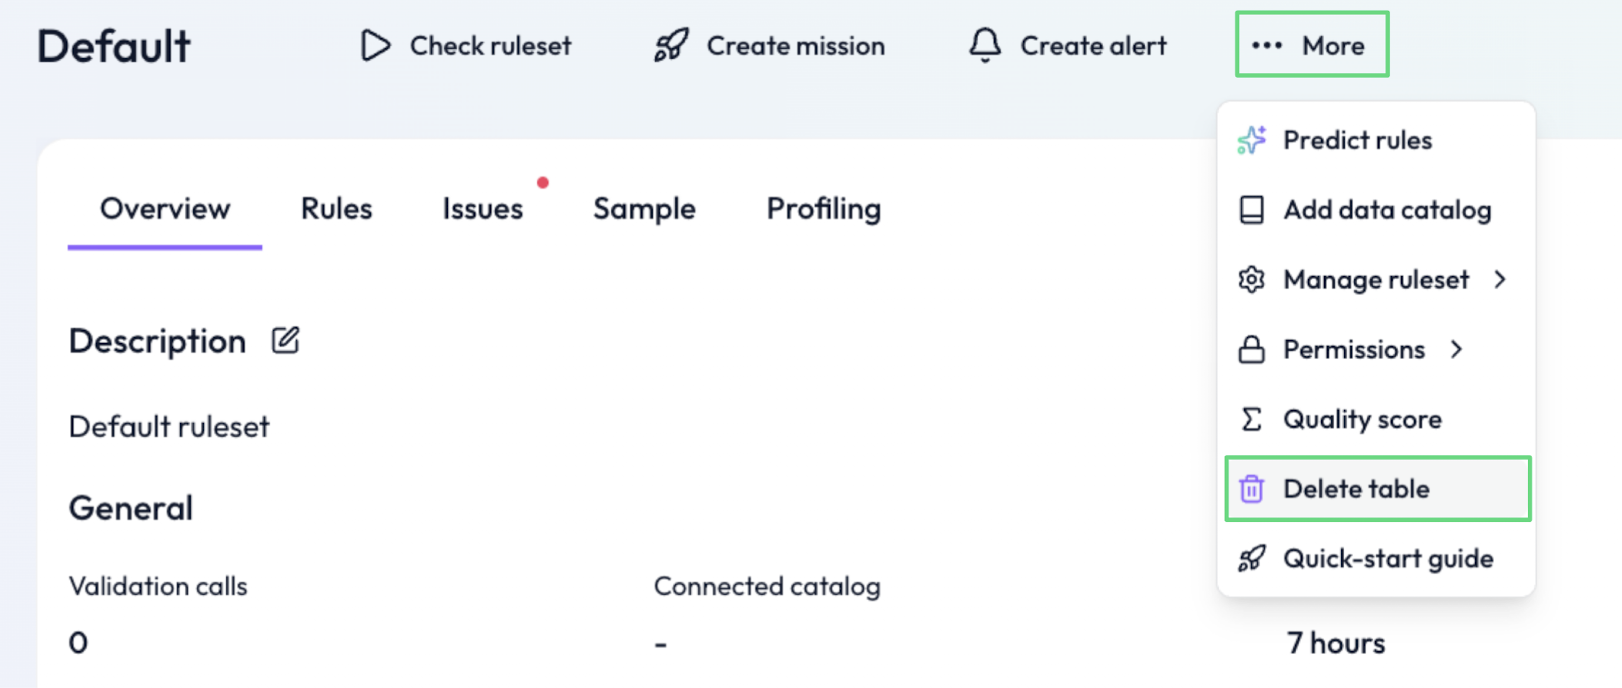Click the Predict rules sparkle icon
Viewport: 1622px width, 688px height.
coord(1251,140)
